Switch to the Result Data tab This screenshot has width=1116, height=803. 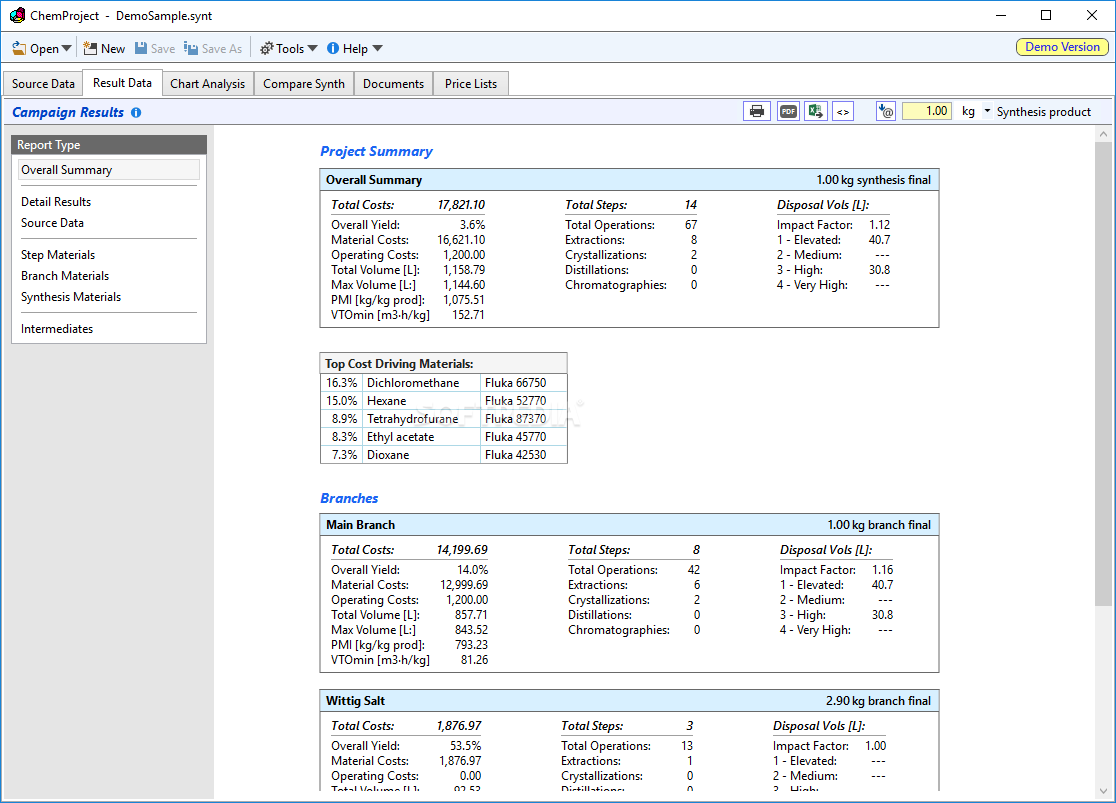pos(122,83)
